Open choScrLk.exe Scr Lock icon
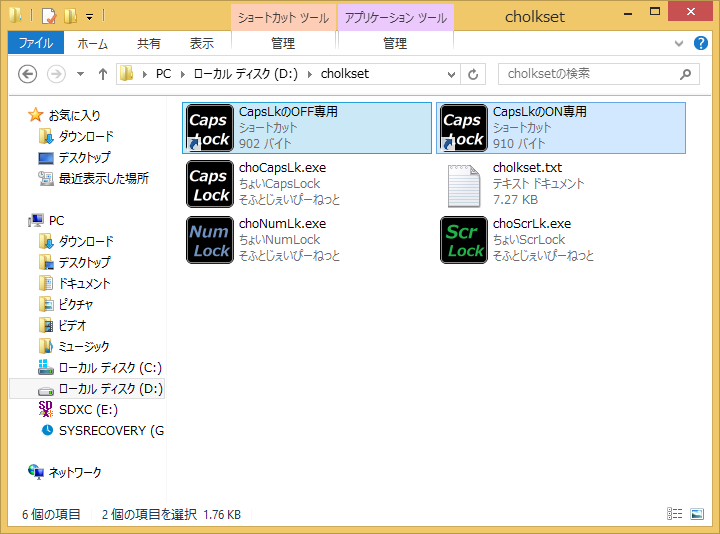720x534 pixels. (x=464, y=240)
